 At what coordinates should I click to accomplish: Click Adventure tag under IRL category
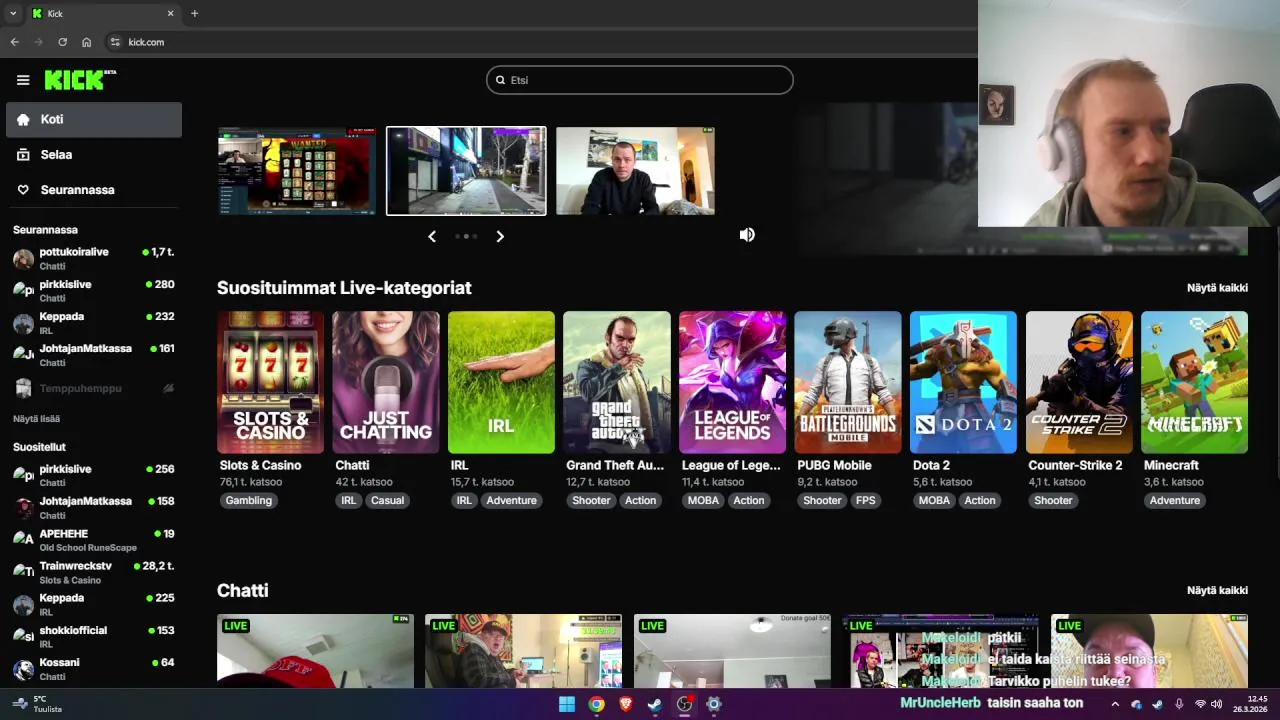pyautogui.click(x=511, y=501)
